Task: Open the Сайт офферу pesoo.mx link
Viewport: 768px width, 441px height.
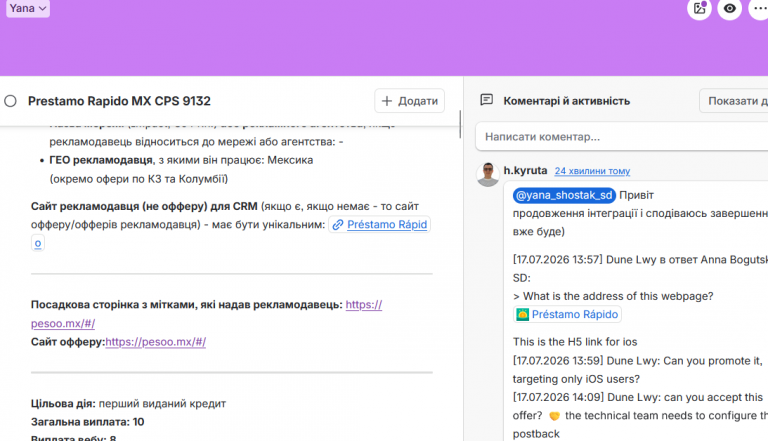Action: coord(155,342)
